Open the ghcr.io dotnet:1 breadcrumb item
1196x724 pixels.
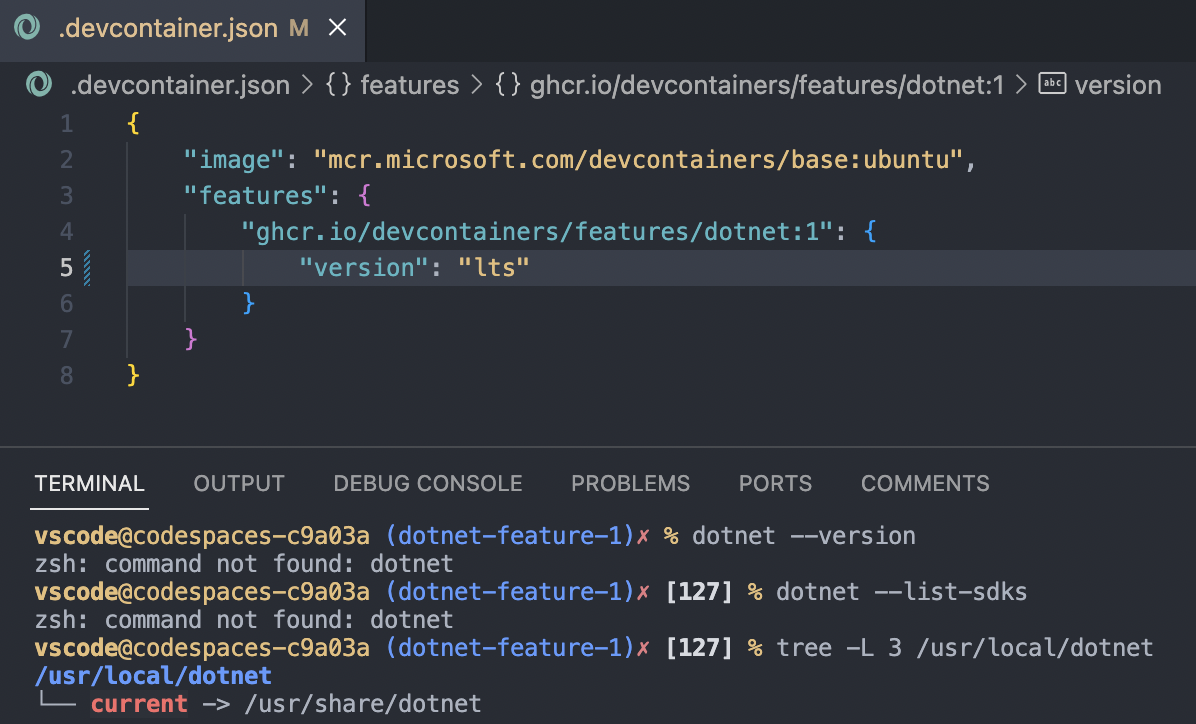(767, 85)
